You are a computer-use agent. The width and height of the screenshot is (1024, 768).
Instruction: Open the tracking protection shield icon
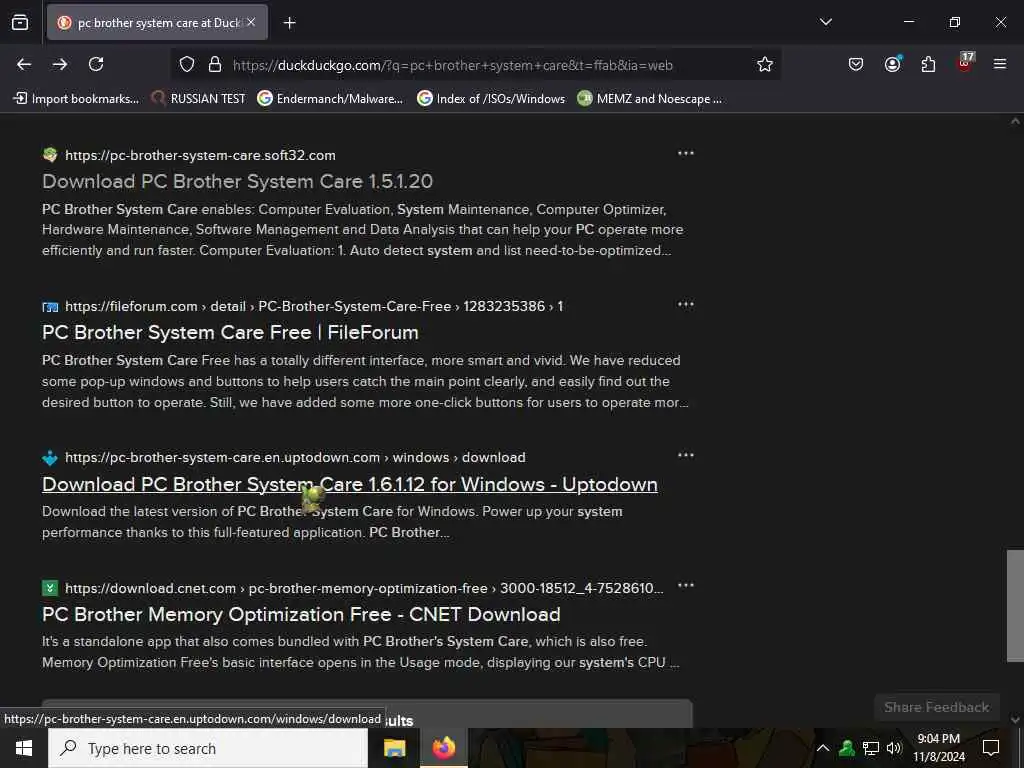point(187,65)
